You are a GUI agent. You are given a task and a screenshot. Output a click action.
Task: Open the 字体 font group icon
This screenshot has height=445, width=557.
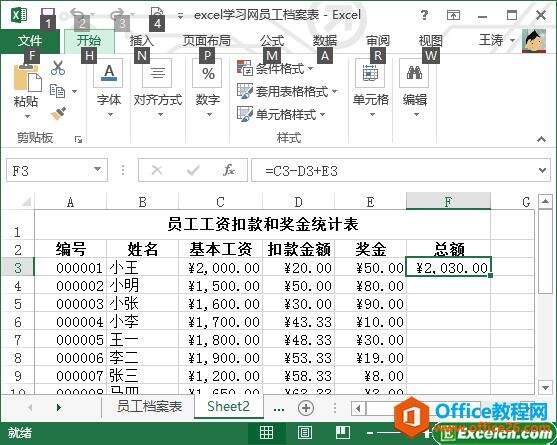(x=109, y=73)
